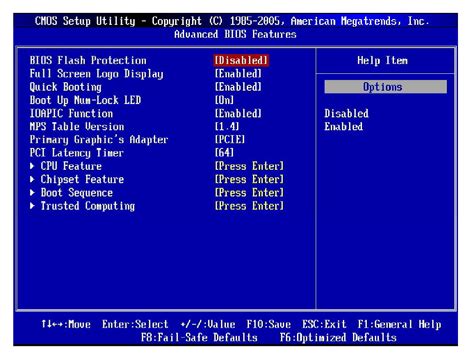Choose the Disabled option in help panel
This screenshot has height=360, width=474.
coord(347,114)
